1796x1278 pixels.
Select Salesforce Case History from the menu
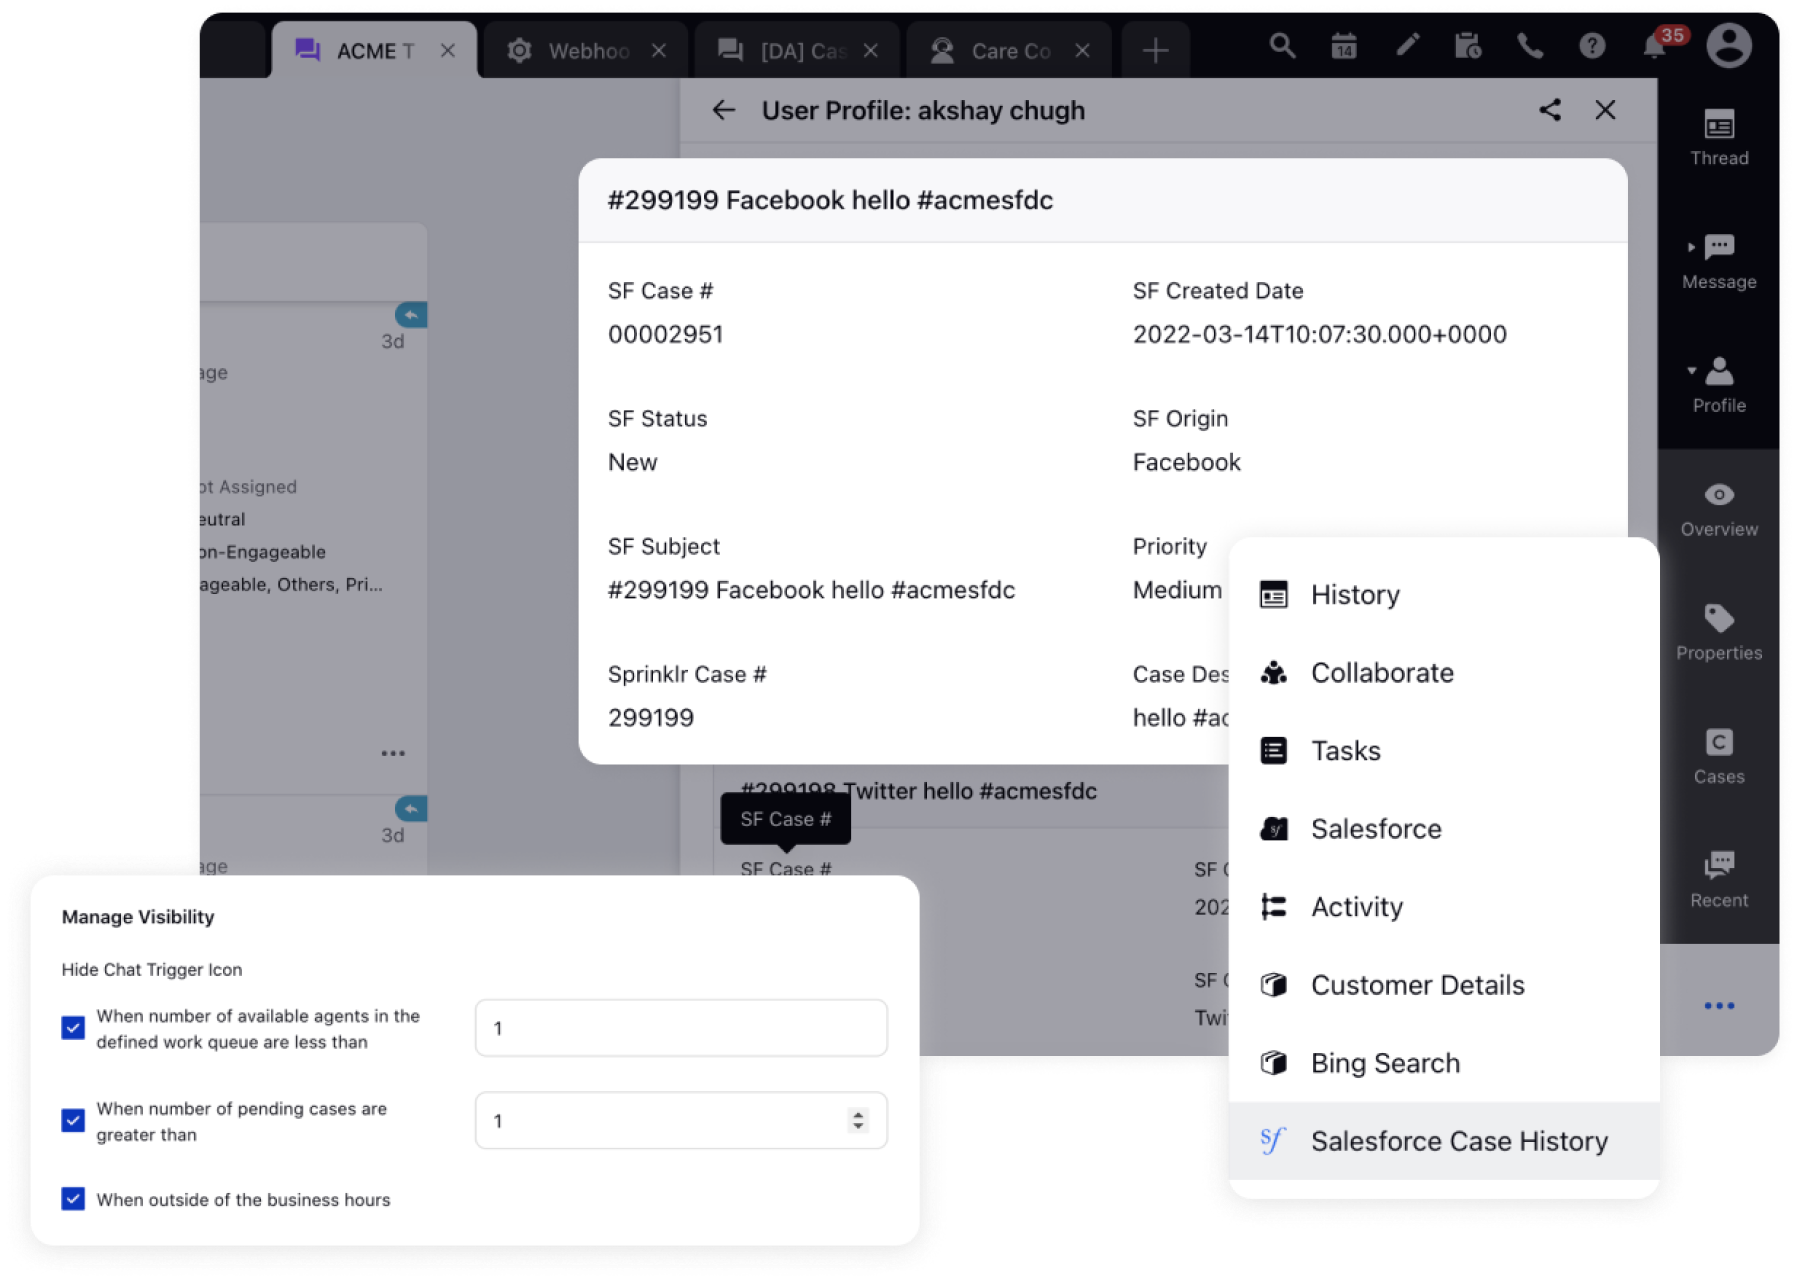[x=1444, y=1141]
